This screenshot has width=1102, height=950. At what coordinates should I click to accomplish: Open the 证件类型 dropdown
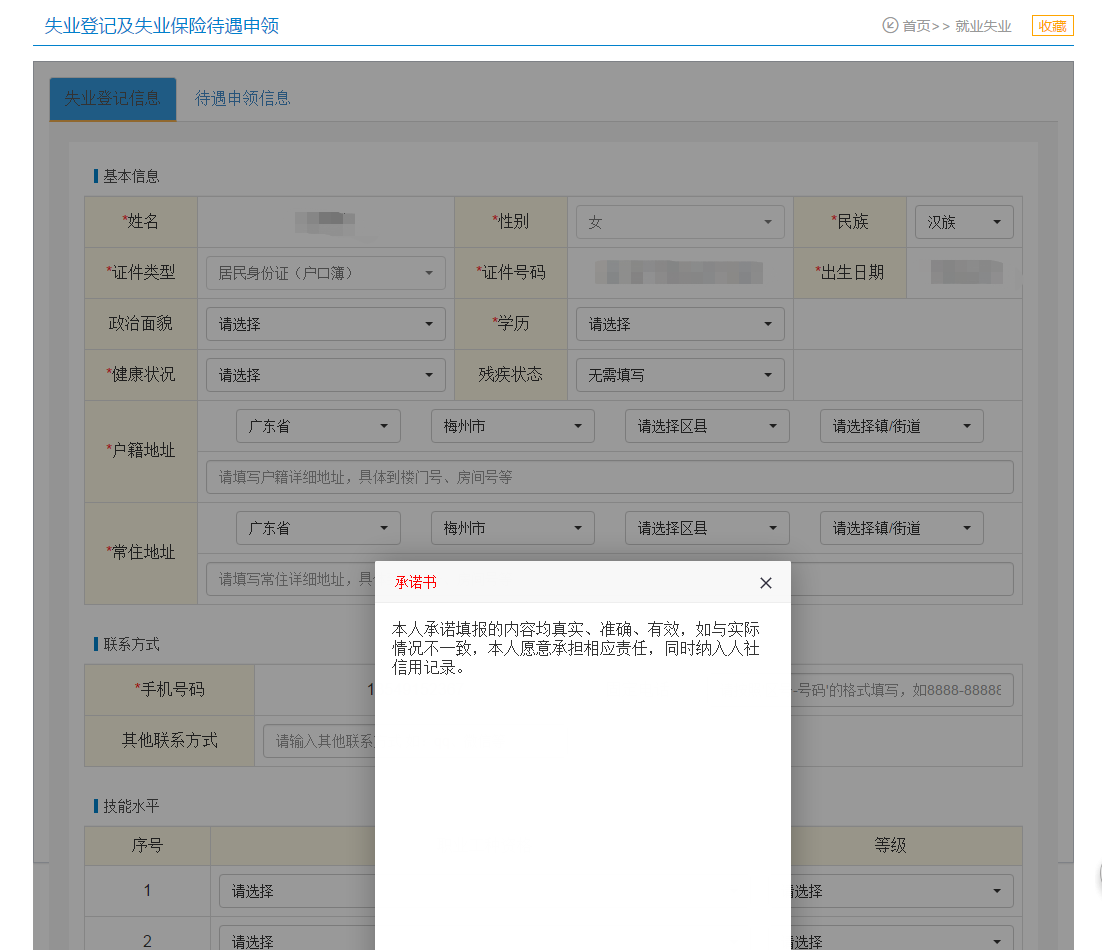click(325, 273)
